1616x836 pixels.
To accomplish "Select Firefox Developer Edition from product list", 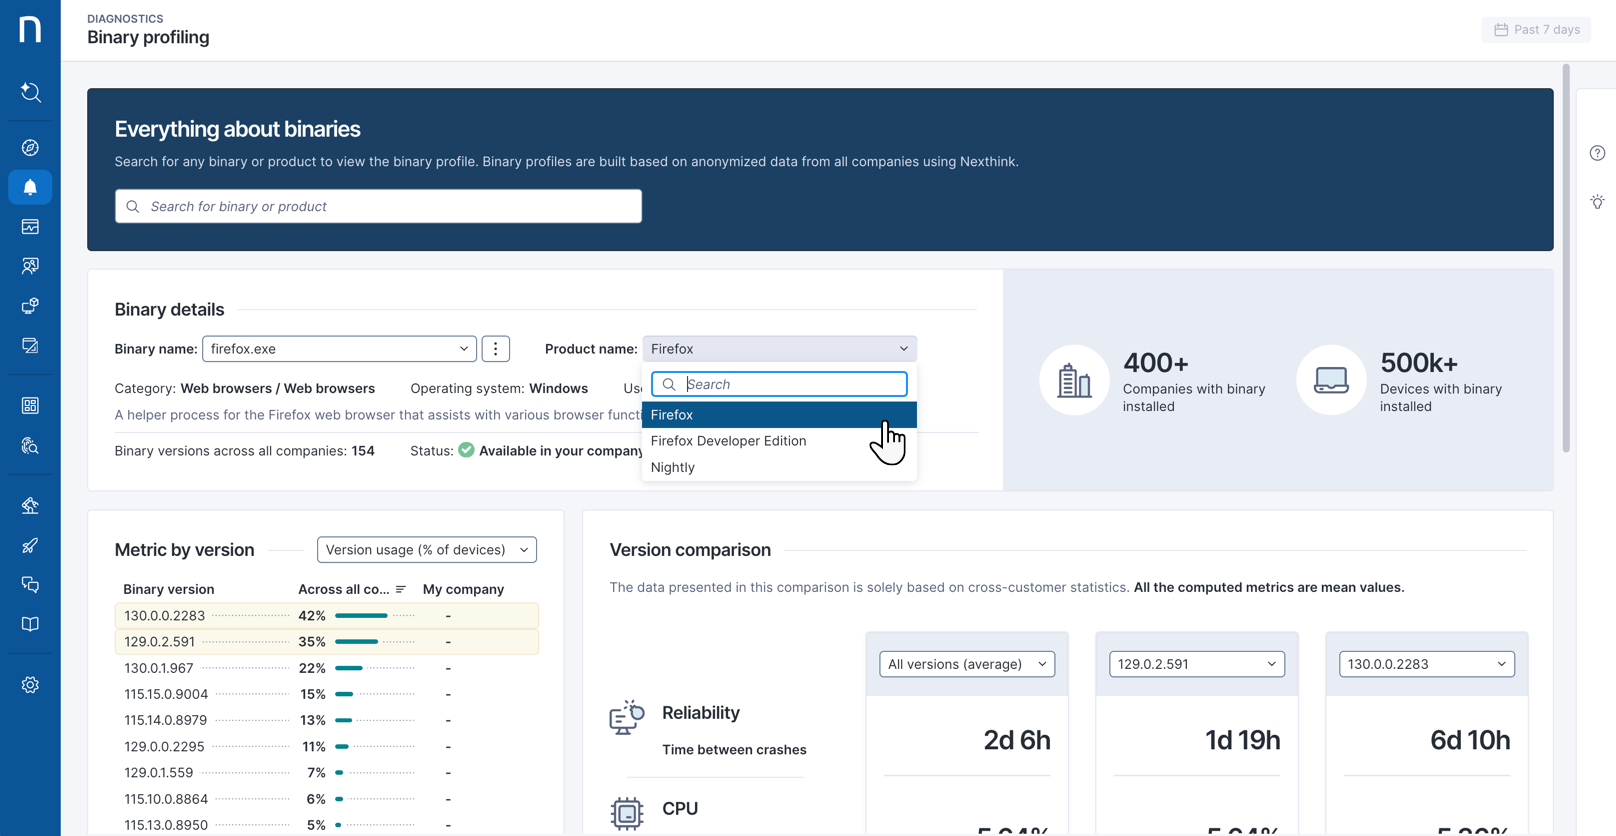I will coord(728,441).
